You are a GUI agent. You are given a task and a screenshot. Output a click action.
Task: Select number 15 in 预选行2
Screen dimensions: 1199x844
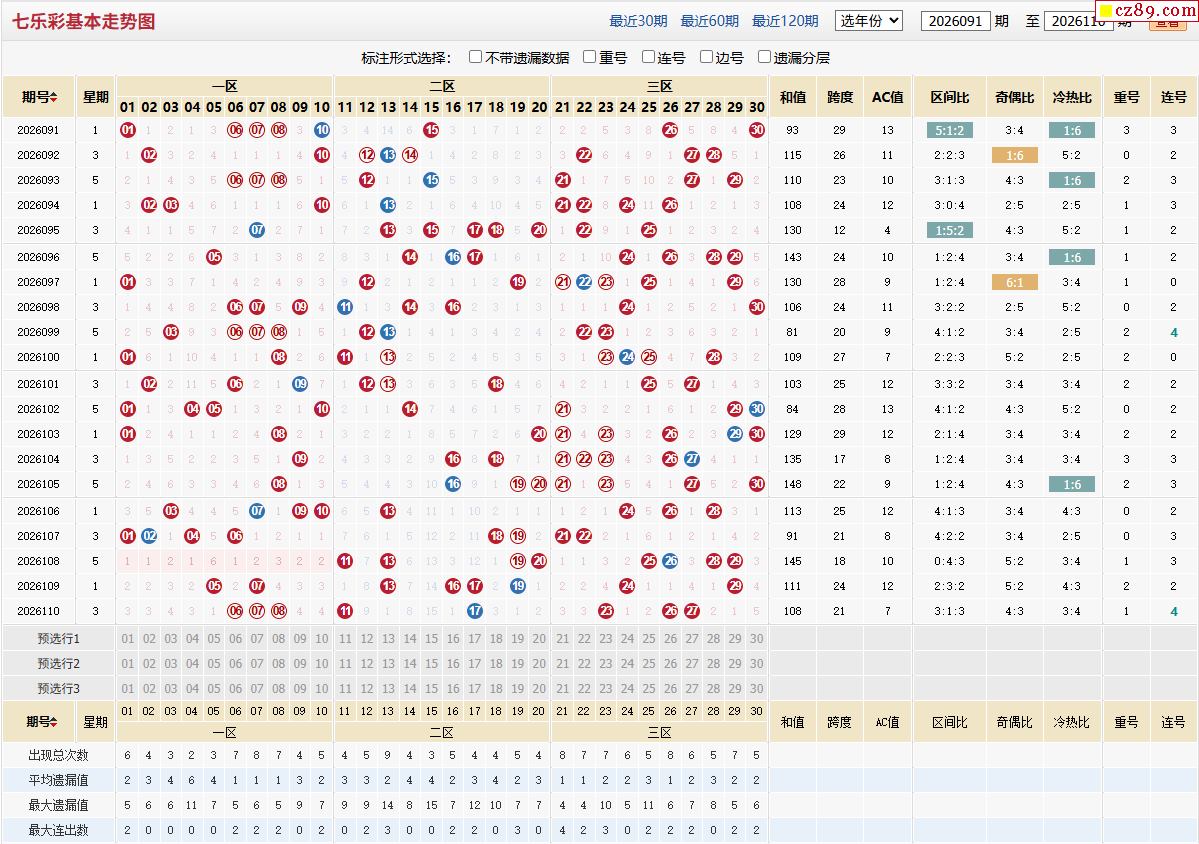(x=431, y=664)
